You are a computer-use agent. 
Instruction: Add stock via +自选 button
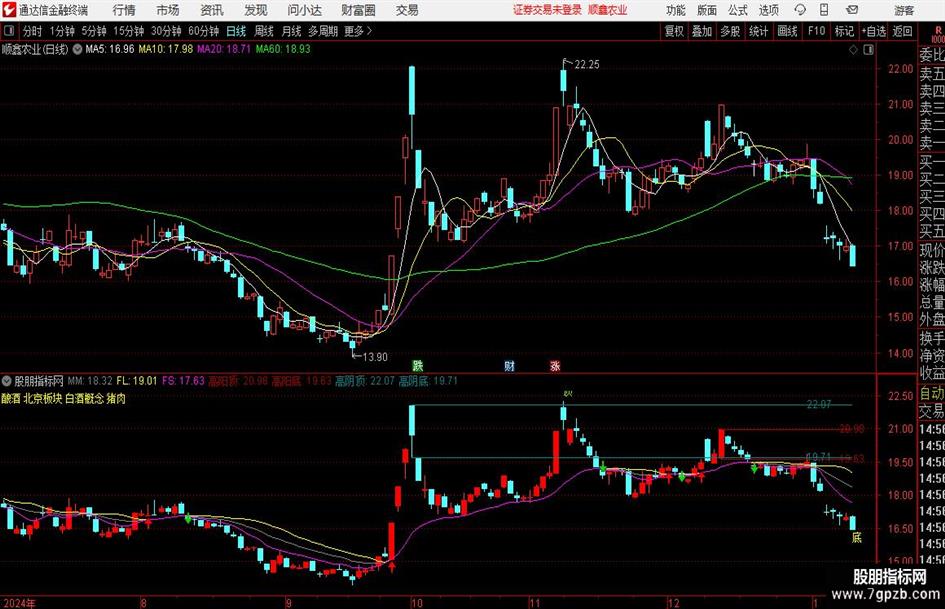(x=874, y=31)
